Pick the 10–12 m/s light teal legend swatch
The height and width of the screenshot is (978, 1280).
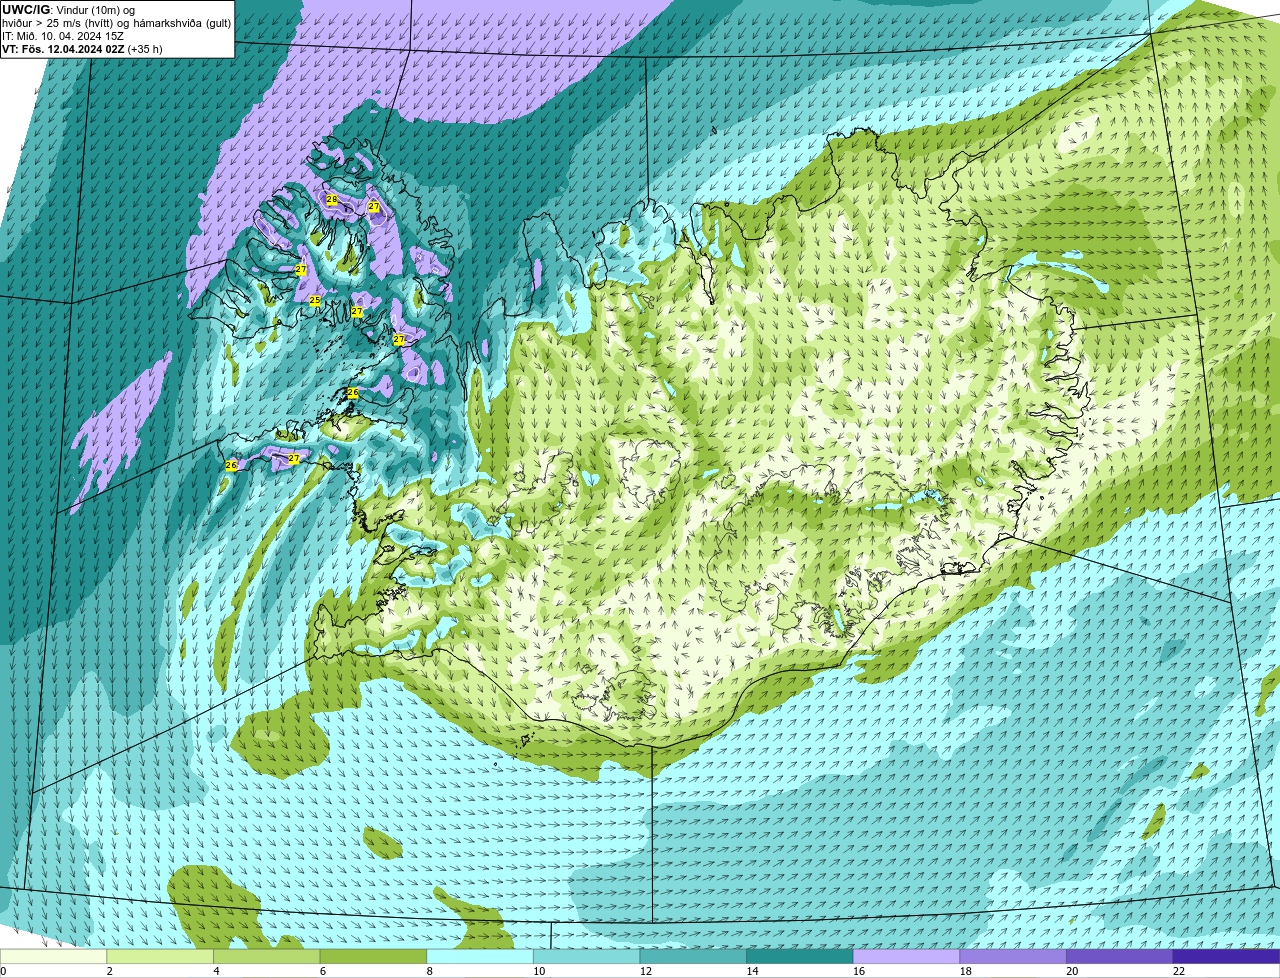(587, 956)
